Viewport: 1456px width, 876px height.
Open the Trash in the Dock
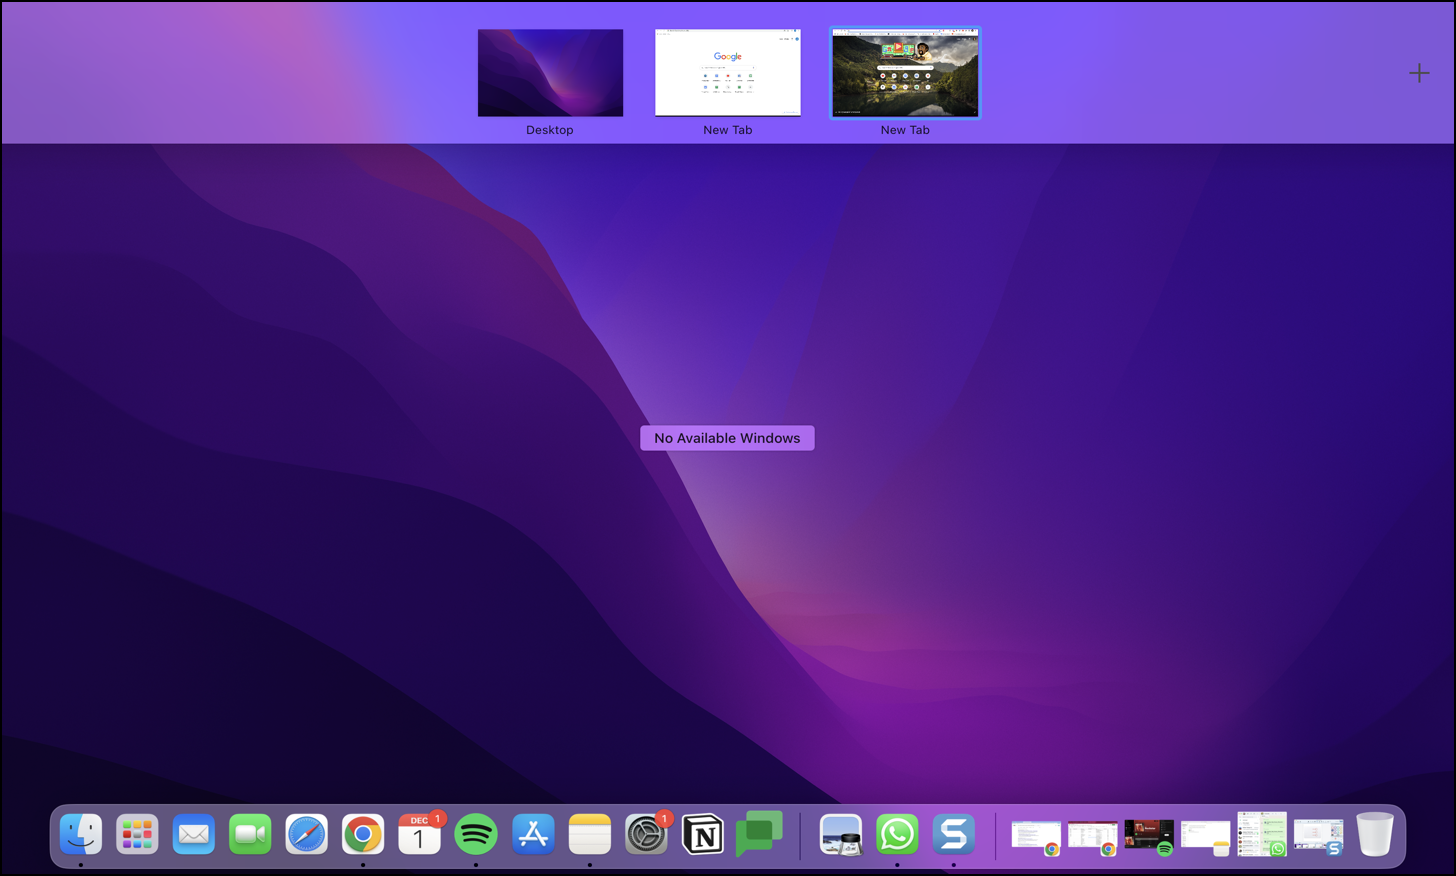[1375, 834]
